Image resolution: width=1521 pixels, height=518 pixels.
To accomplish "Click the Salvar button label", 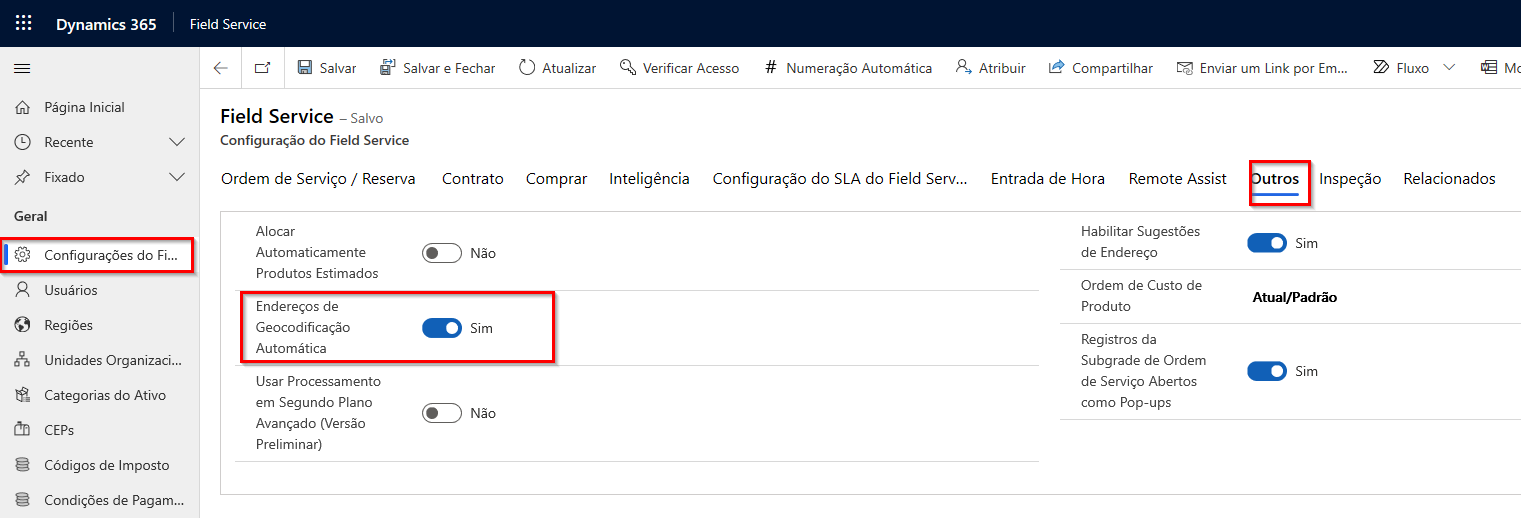I will click(x=338, y=68).
